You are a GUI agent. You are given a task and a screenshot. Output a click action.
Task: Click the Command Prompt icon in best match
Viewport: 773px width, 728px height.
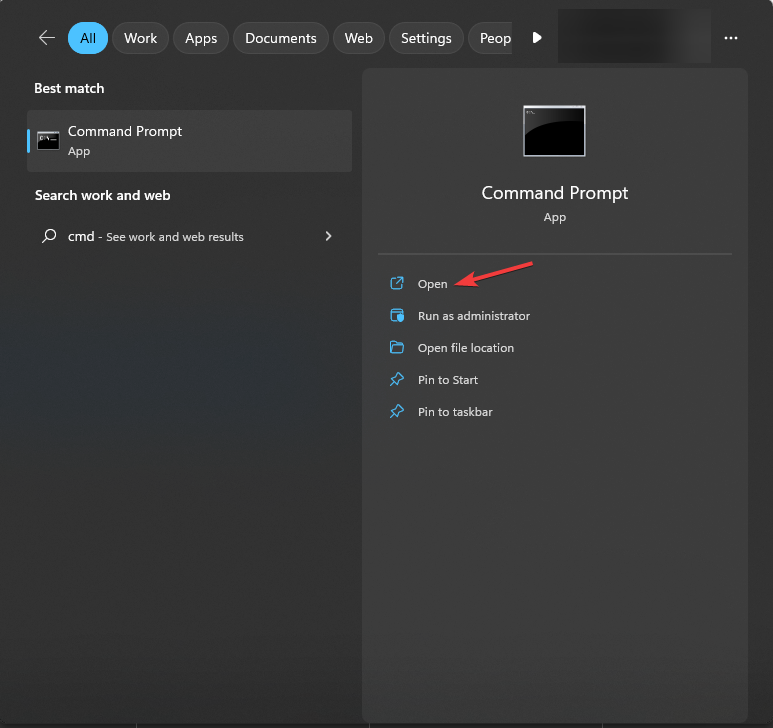[48, 141]
